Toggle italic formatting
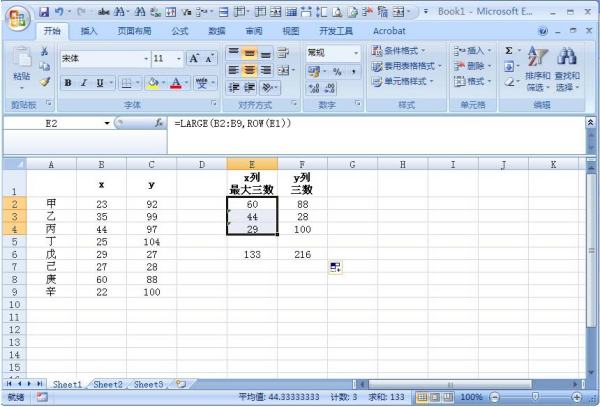 coord(83,83)
